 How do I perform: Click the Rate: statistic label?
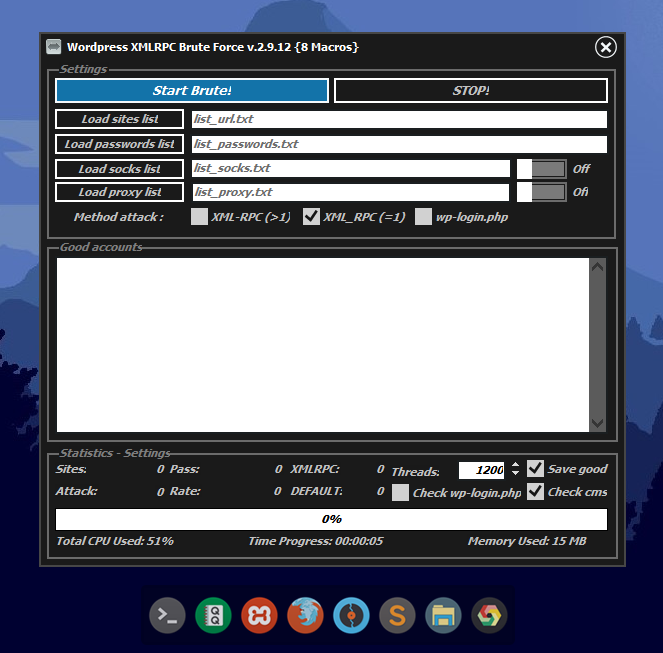click(x=185, y=491)
